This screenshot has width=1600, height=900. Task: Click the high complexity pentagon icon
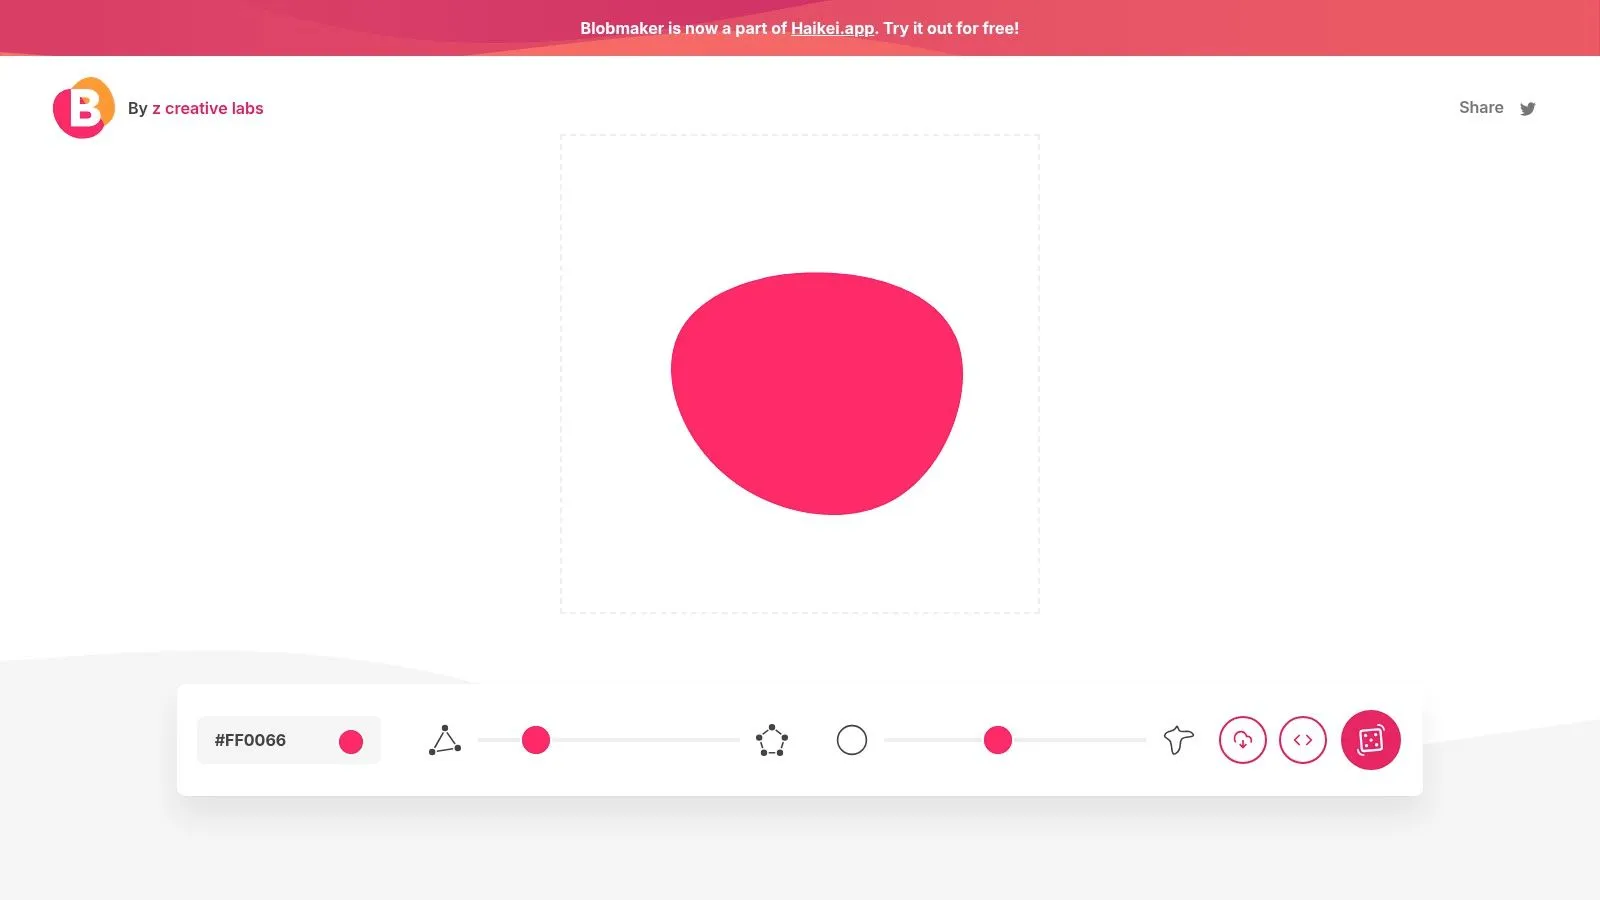[x=771, y=740]
